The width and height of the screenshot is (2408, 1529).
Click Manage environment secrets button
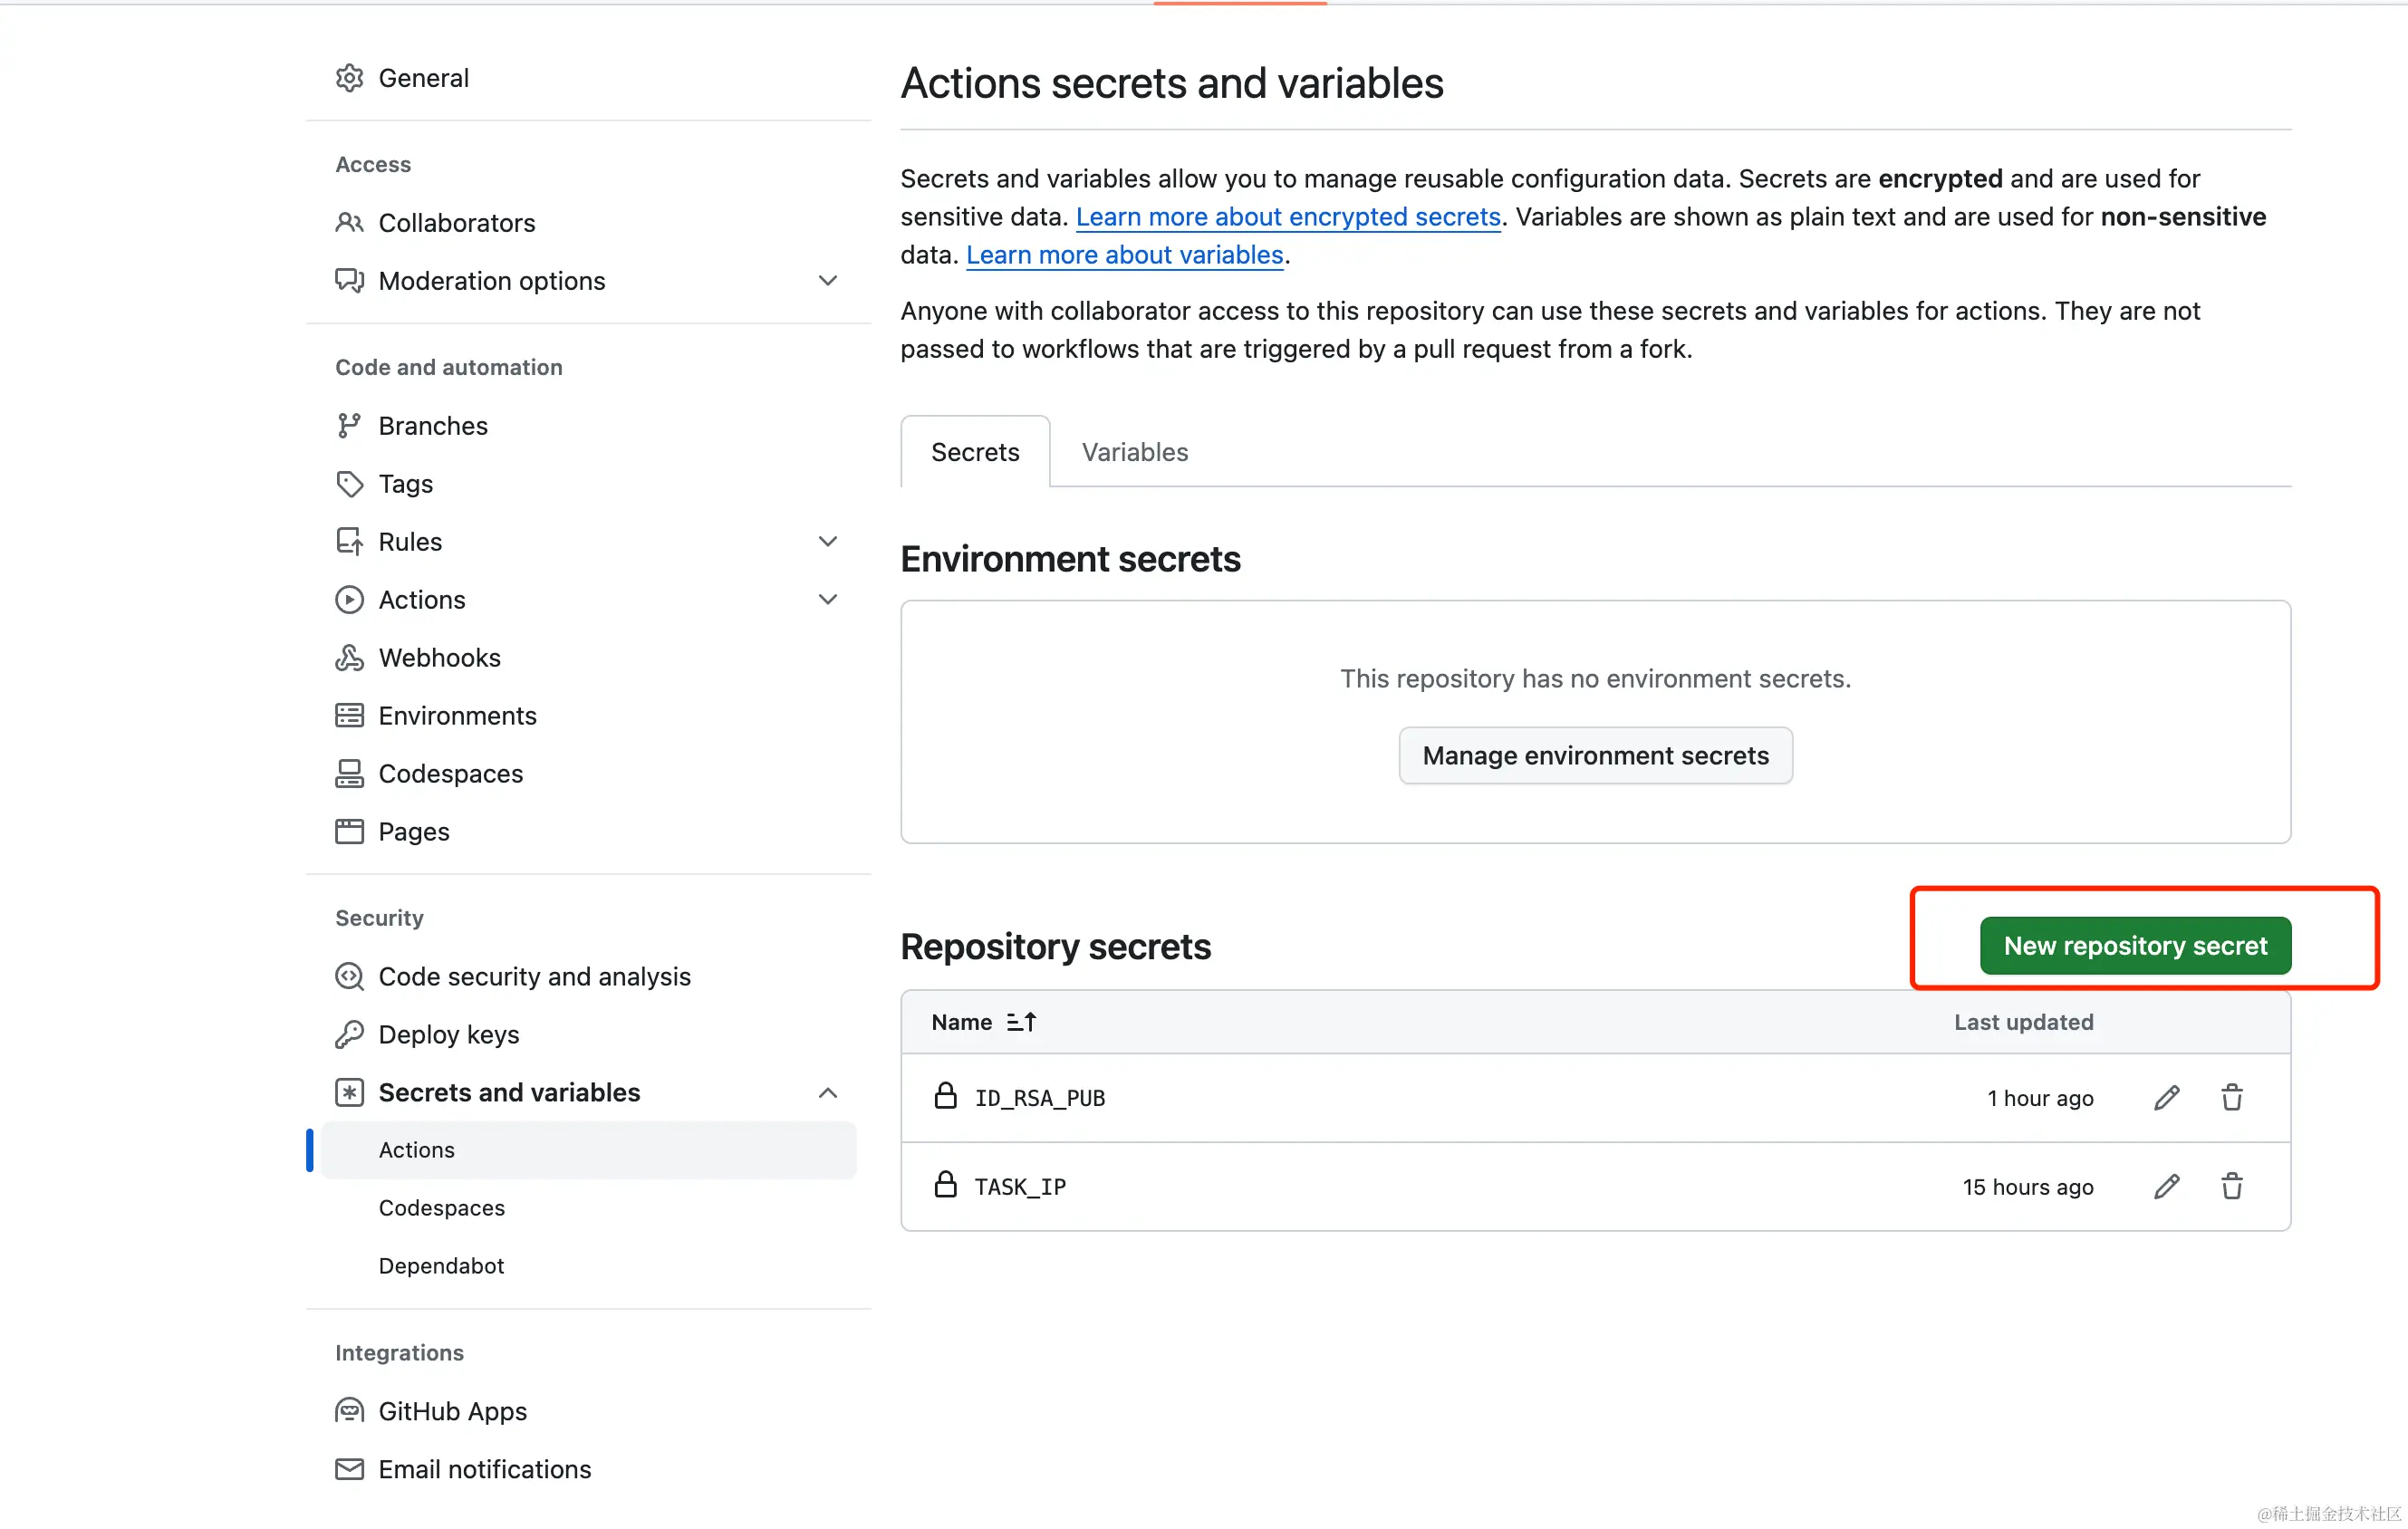pyautogui.click(x=1595, y=755)
